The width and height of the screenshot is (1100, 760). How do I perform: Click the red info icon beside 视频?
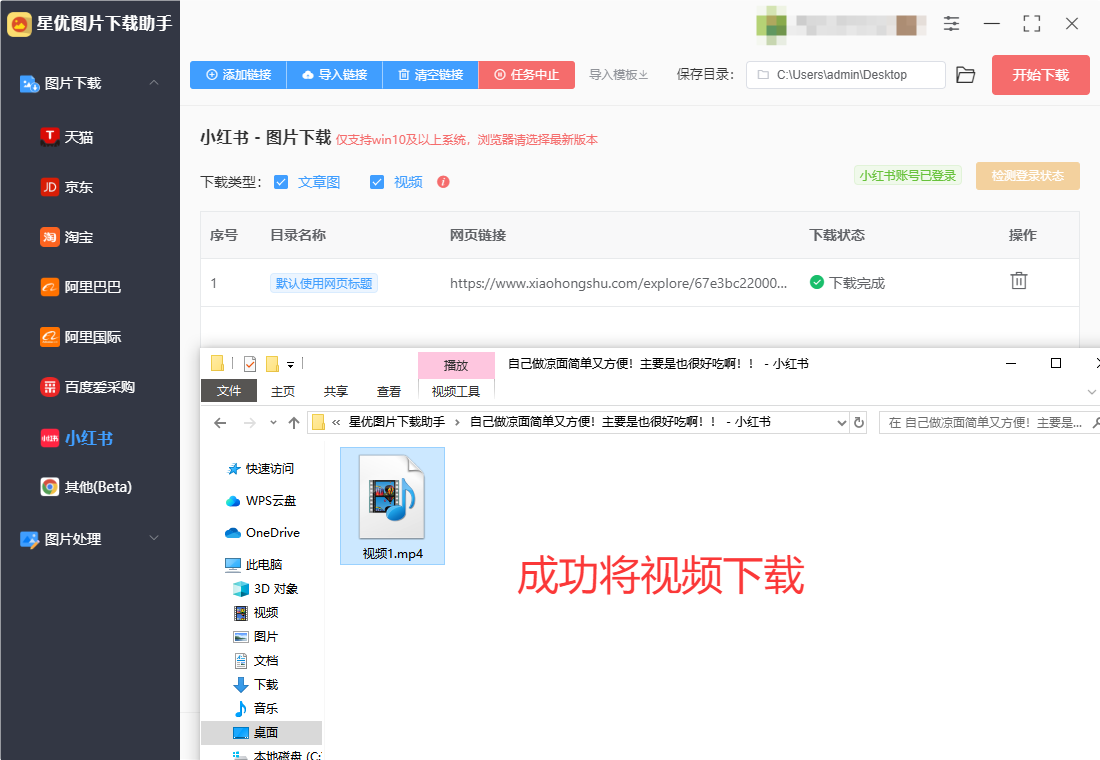tap(443, 182)
